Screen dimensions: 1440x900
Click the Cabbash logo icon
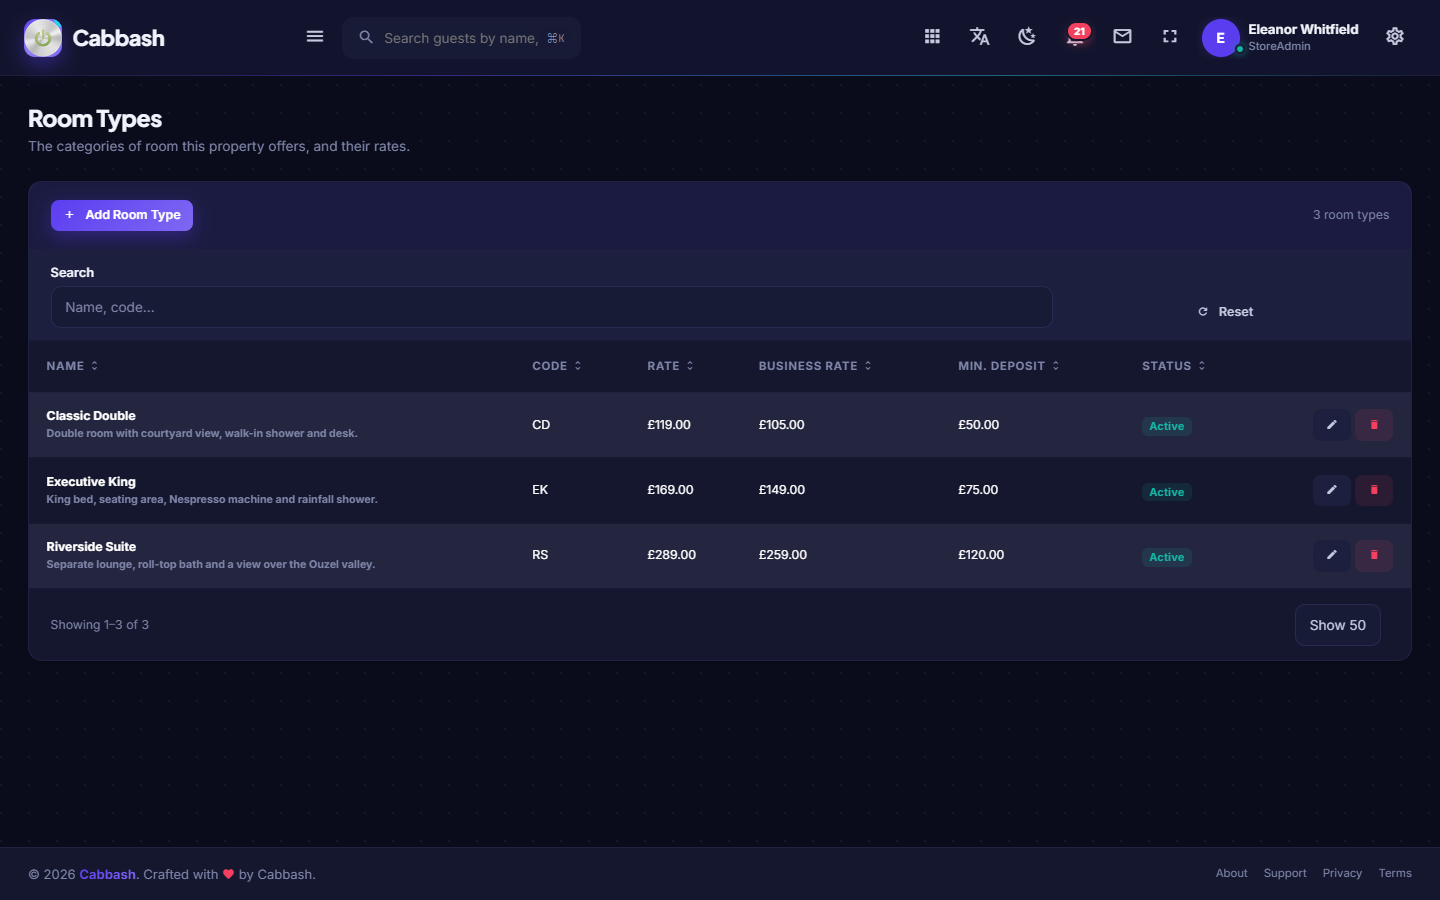(x=43, y=38)
